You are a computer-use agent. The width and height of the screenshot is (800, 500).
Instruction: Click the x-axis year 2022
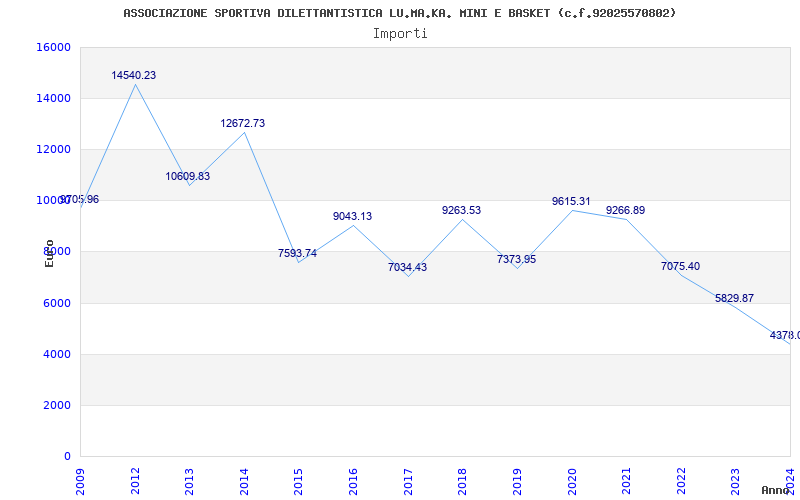681,481
